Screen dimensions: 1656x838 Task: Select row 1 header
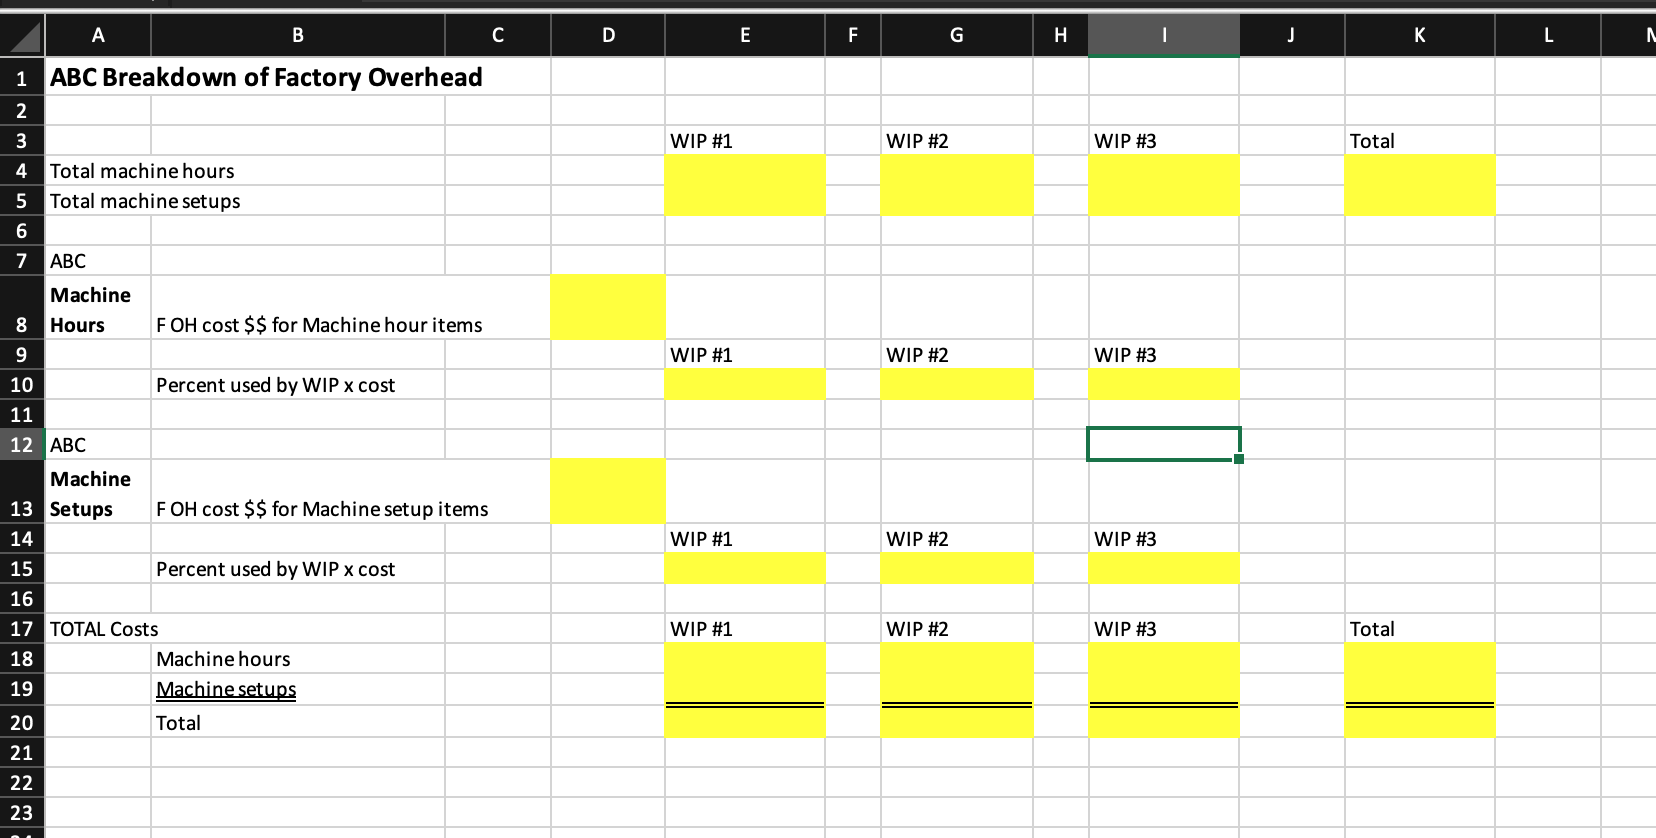pos(20,77)
